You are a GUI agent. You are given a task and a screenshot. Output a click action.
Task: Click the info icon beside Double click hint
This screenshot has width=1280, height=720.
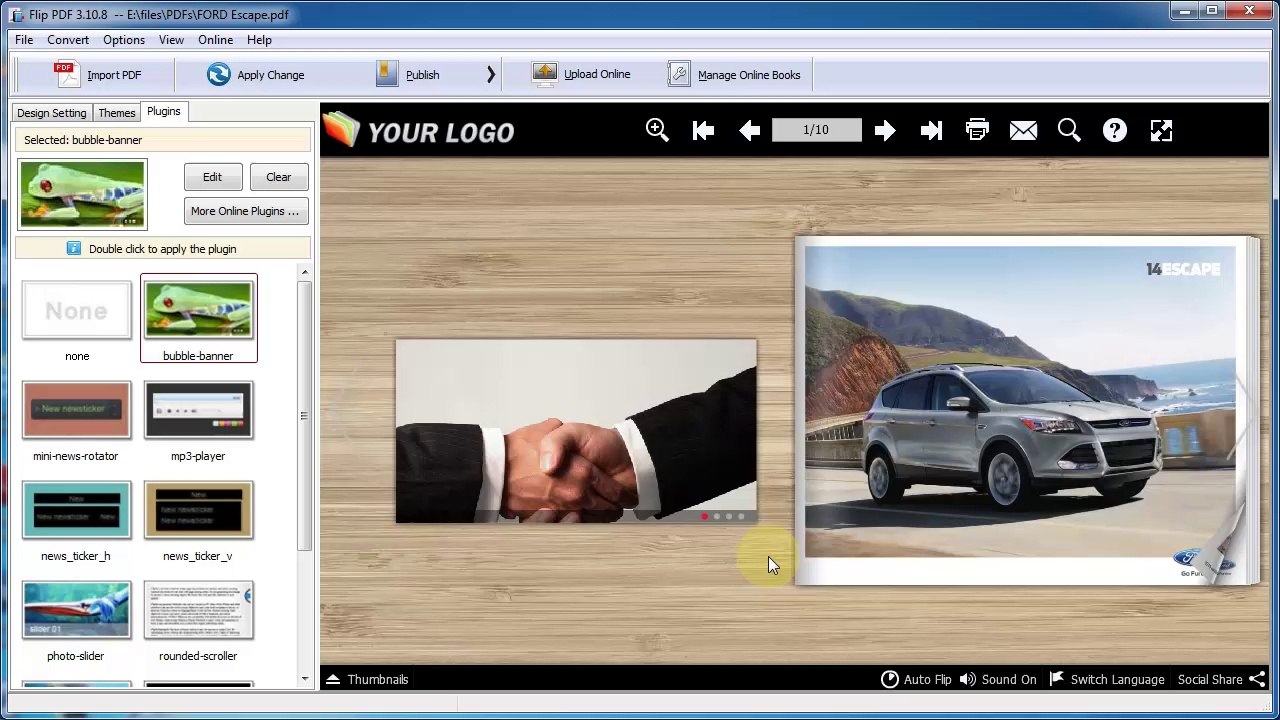tap(74, 248)
